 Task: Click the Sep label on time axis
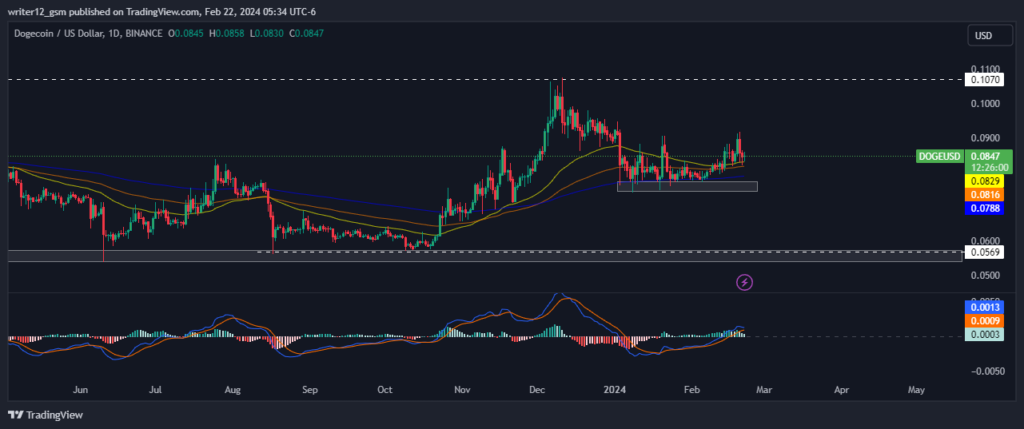click(310, 390)
